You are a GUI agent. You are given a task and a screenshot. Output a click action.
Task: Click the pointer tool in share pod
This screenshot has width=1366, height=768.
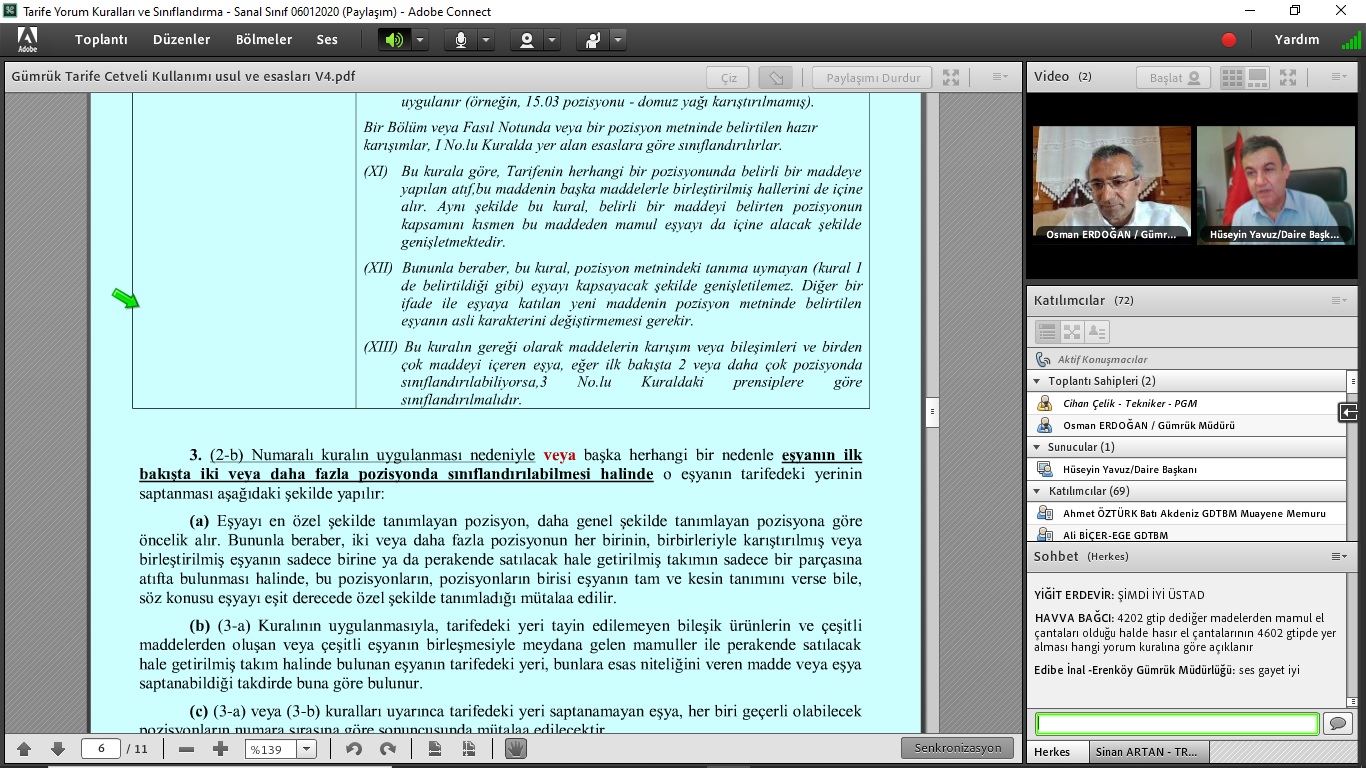click(x=775, y=78)
